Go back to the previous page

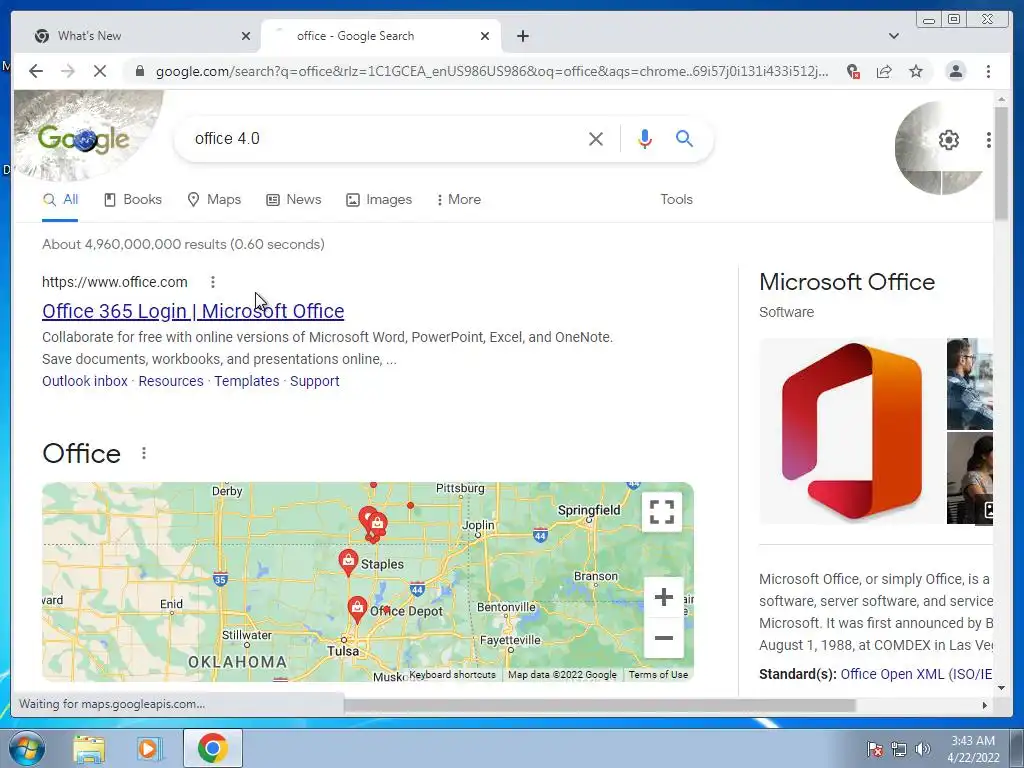[x=36, y=71]
